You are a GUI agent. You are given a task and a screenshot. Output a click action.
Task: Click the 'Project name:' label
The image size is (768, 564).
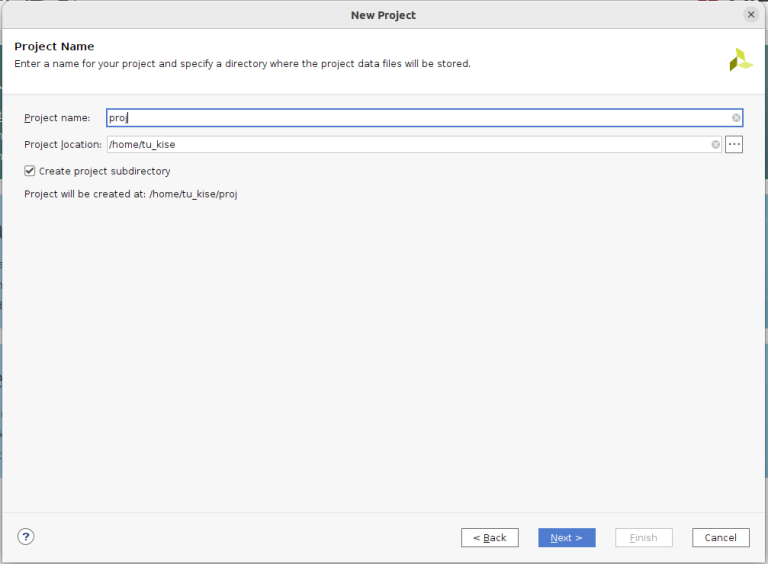coord(57,118)
